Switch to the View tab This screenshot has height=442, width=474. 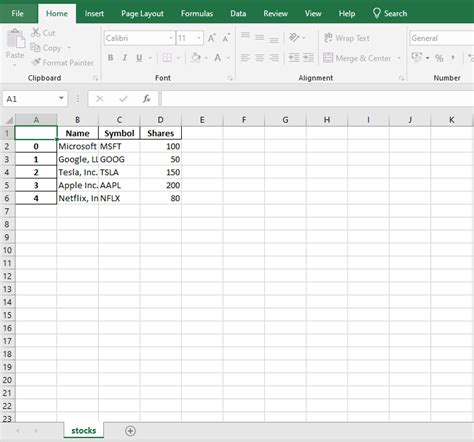(x=313, y=13)
